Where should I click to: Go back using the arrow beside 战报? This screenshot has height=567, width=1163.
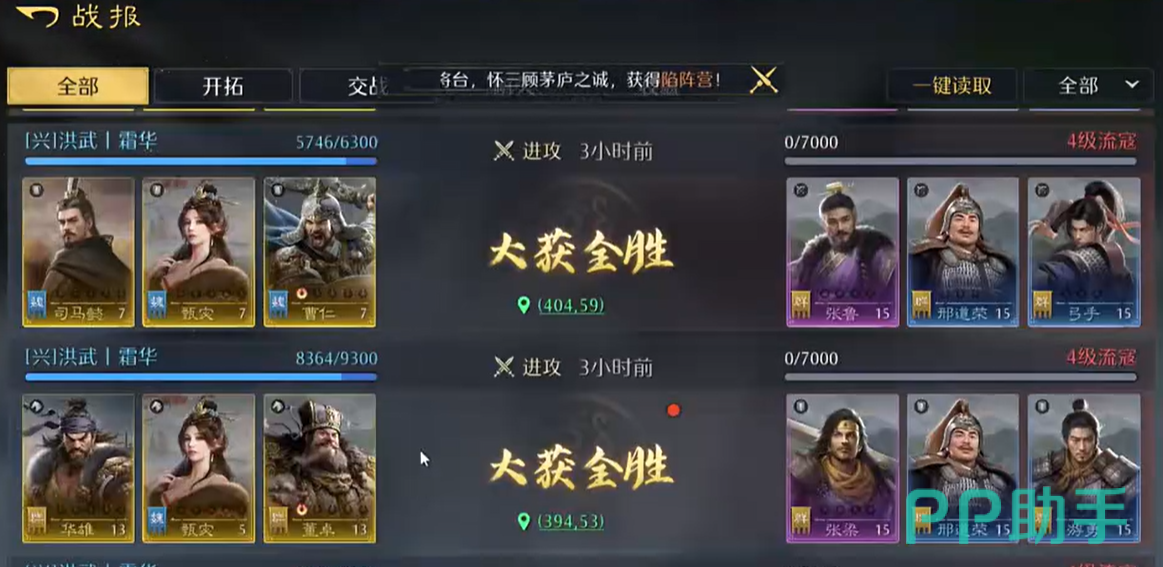[x=37, y=16]
